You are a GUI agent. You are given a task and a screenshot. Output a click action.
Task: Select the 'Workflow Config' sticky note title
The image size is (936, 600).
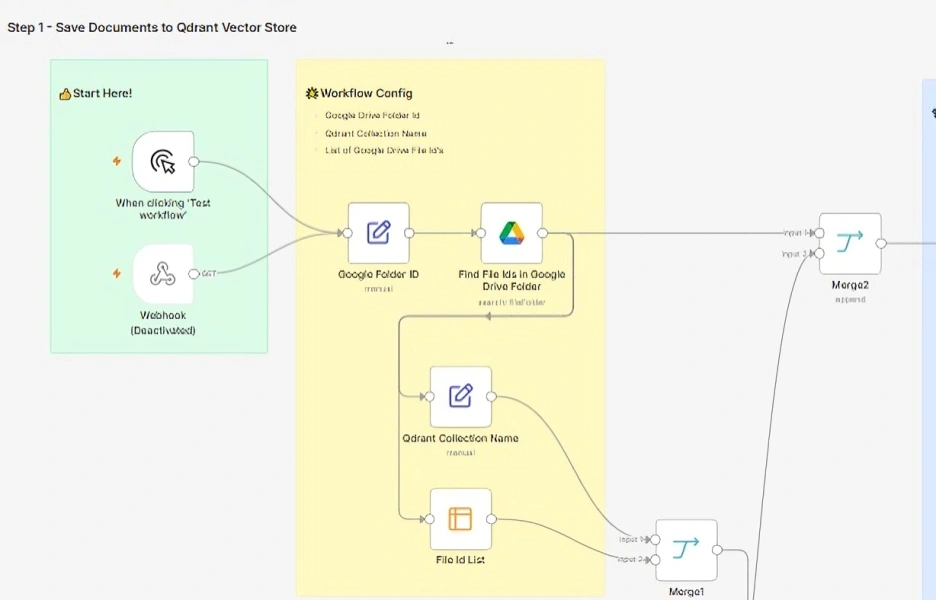click(x=366, y=93)
